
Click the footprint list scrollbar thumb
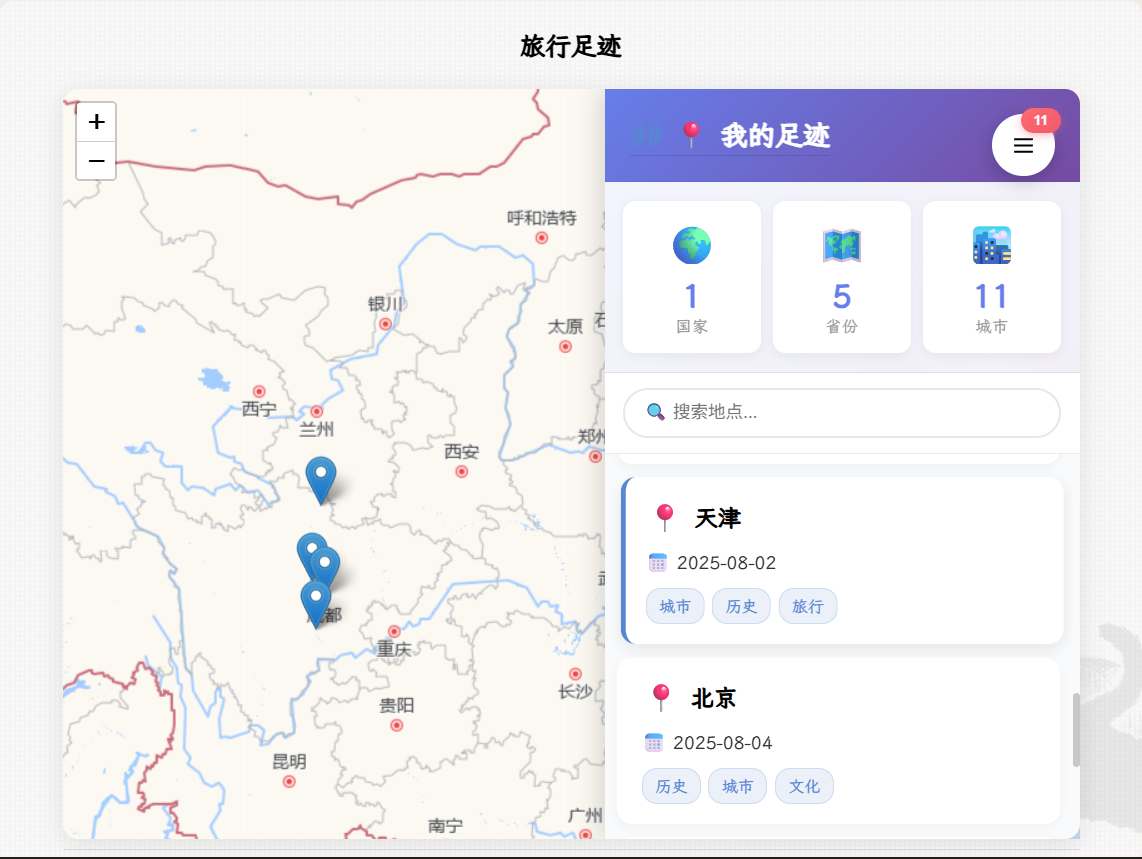[x=1076, y=730]
